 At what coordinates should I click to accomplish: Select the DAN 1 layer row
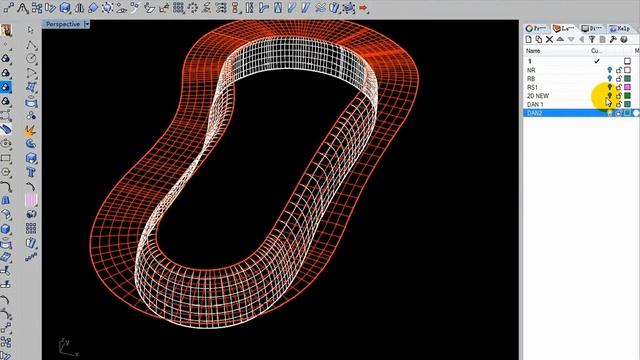pyautogui.click(x=581, y=104)
